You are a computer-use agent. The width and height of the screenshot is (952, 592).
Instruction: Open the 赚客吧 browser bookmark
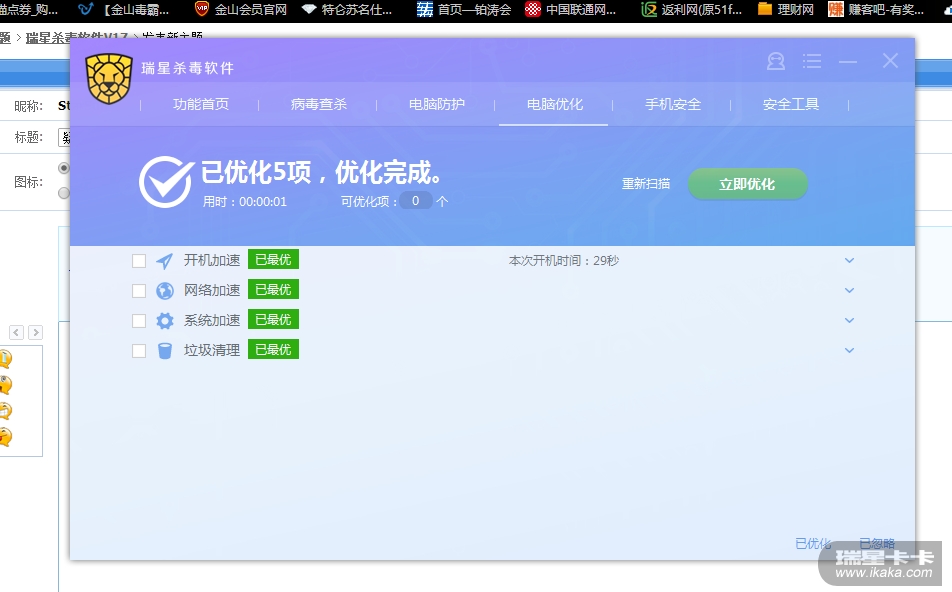point(876,10)
